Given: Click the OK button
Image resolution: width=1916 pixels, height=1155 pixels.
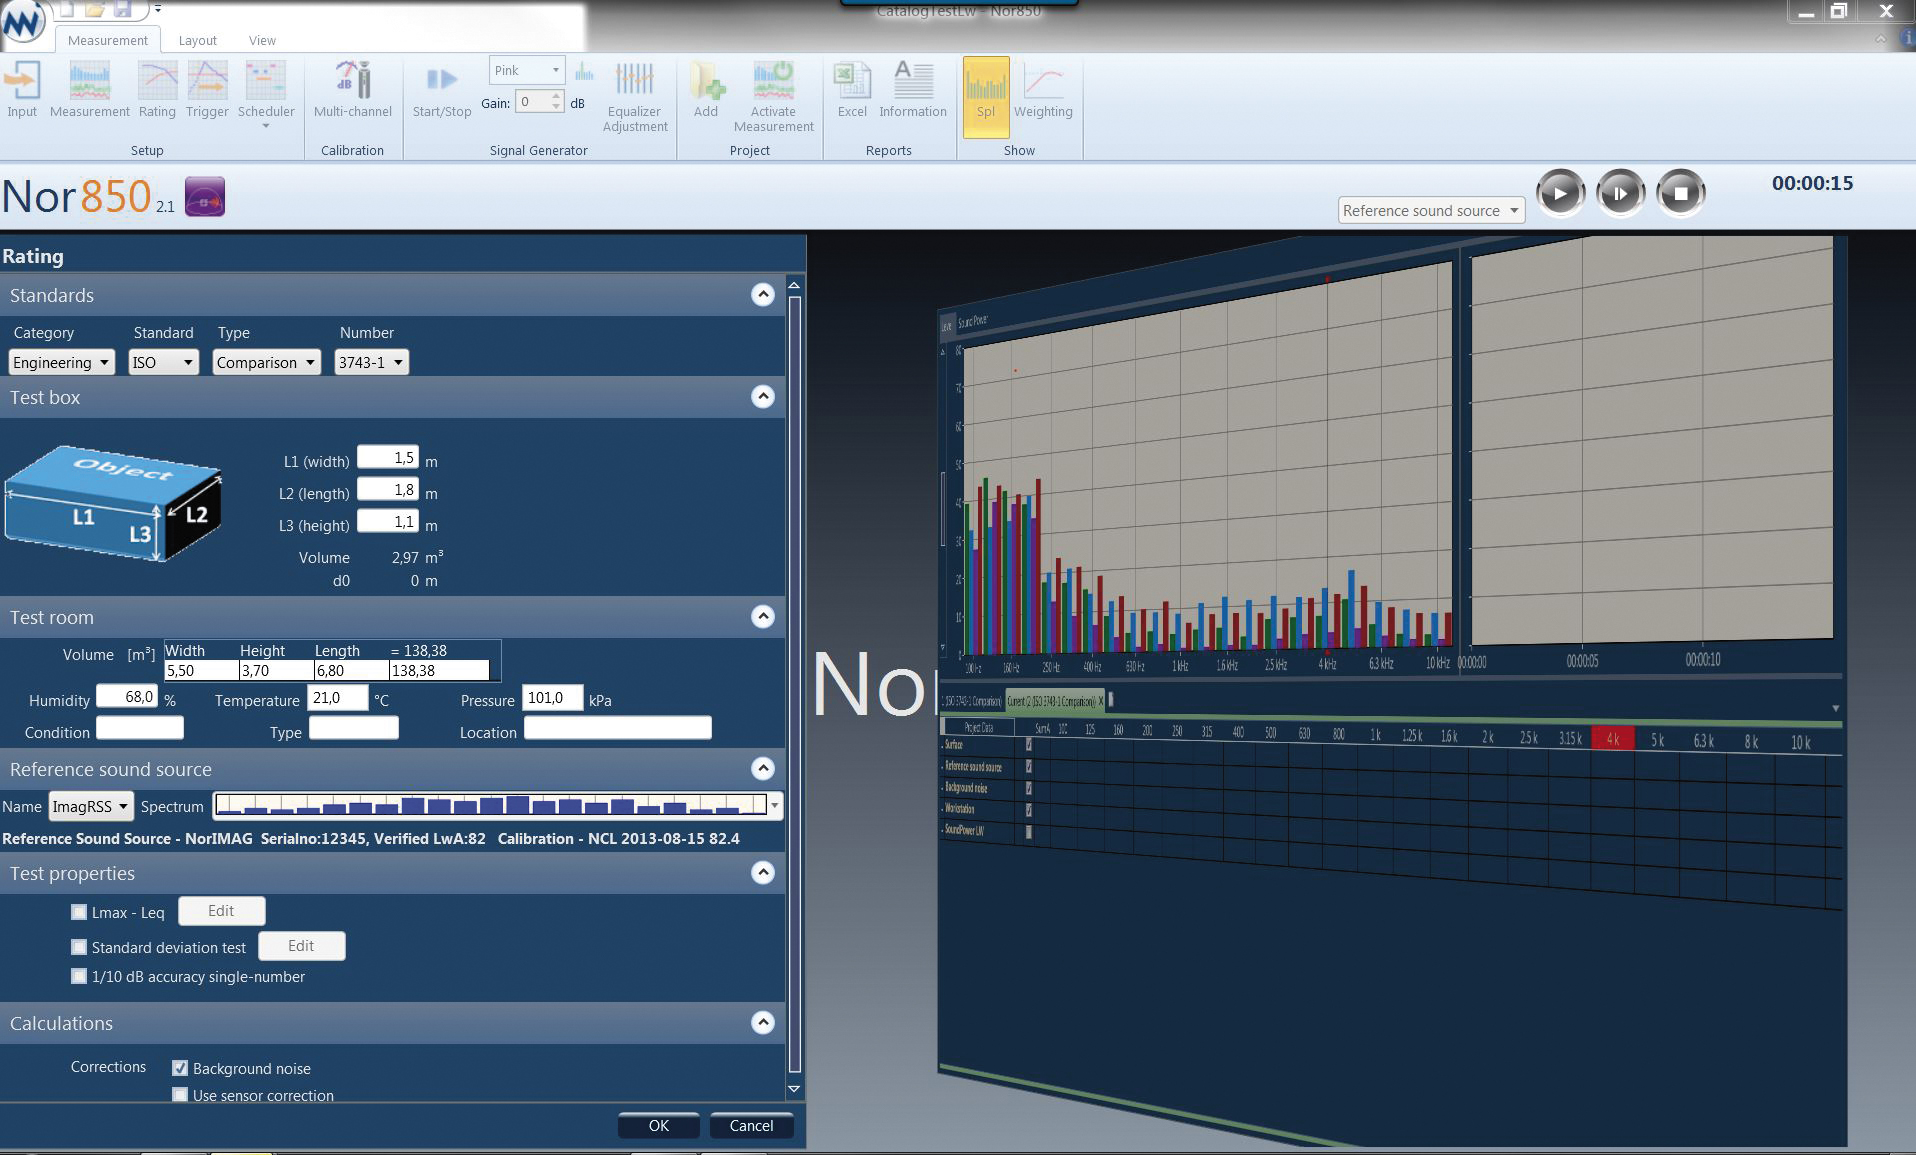Looking at the screenshot, I should point(658,1125).
